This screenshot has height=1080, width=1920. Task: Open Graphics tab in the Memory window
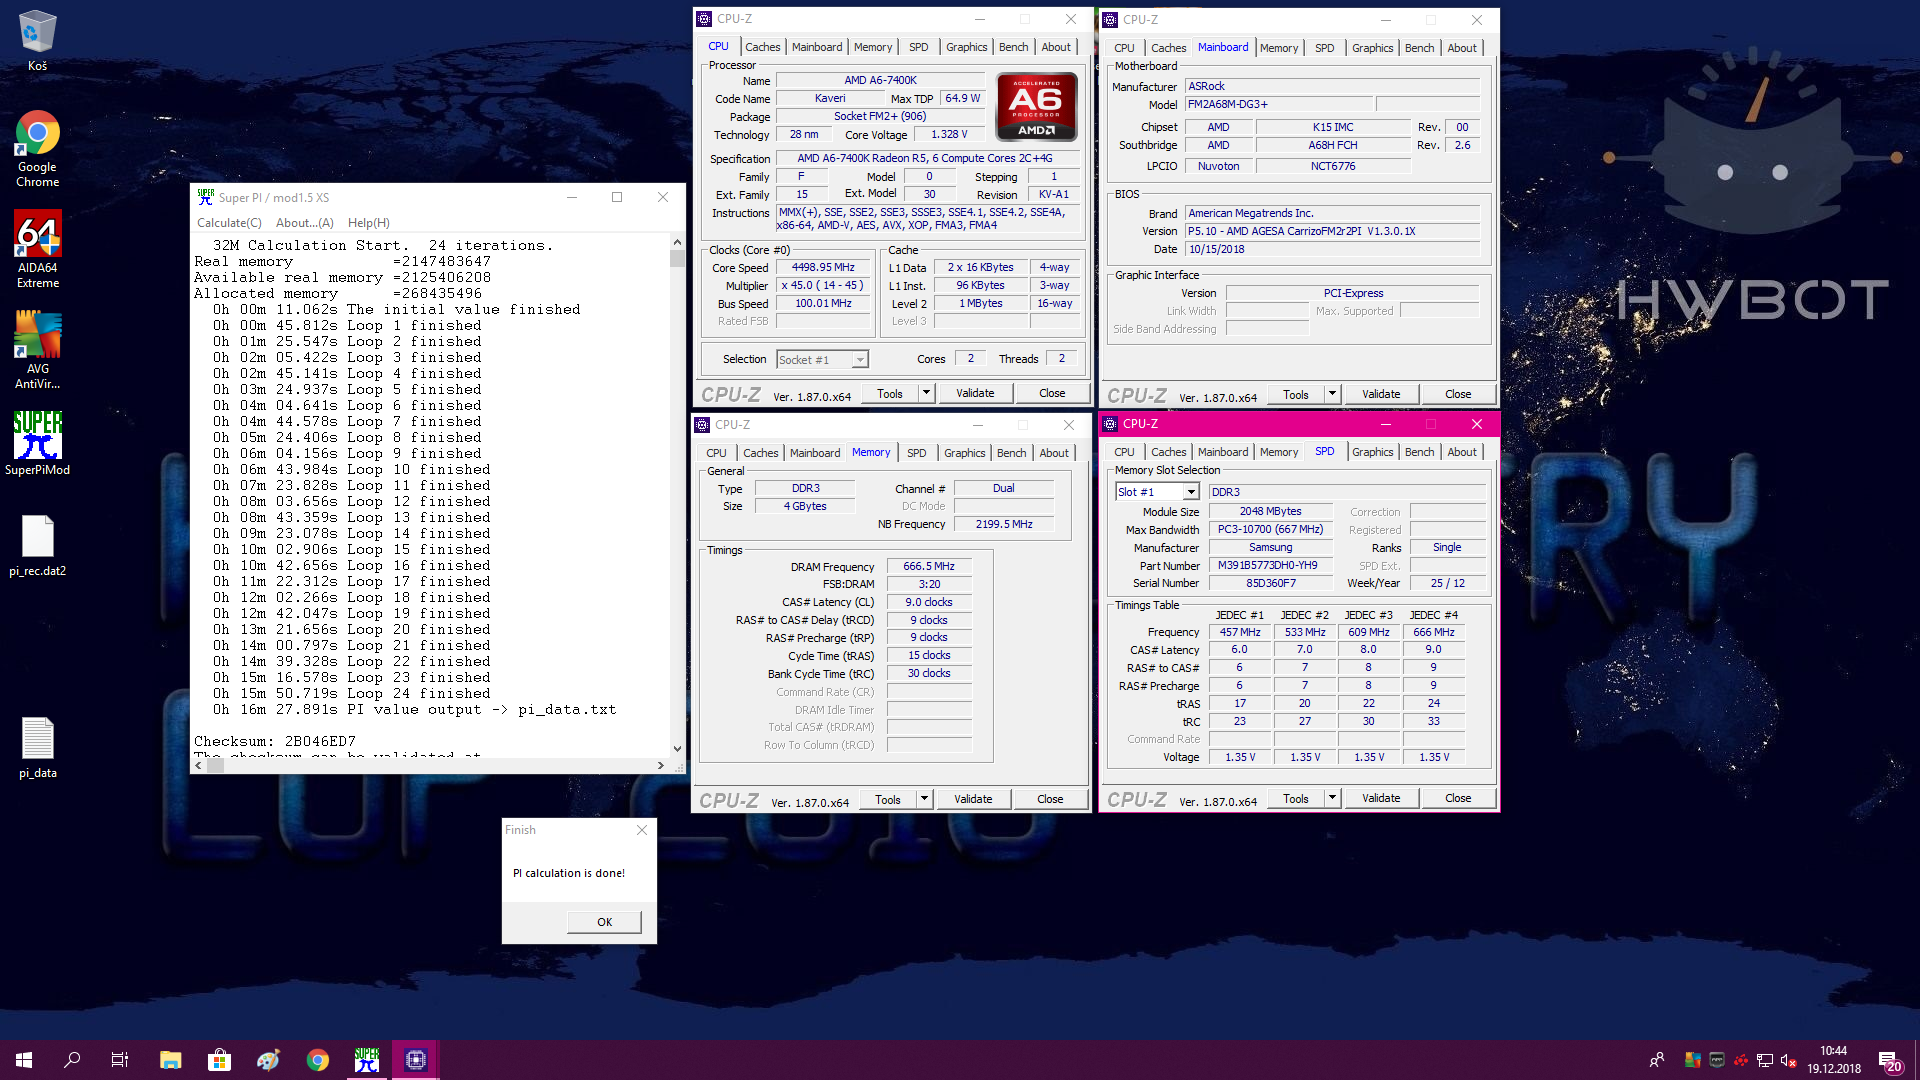pyautogui.click(x=964, y=453)
